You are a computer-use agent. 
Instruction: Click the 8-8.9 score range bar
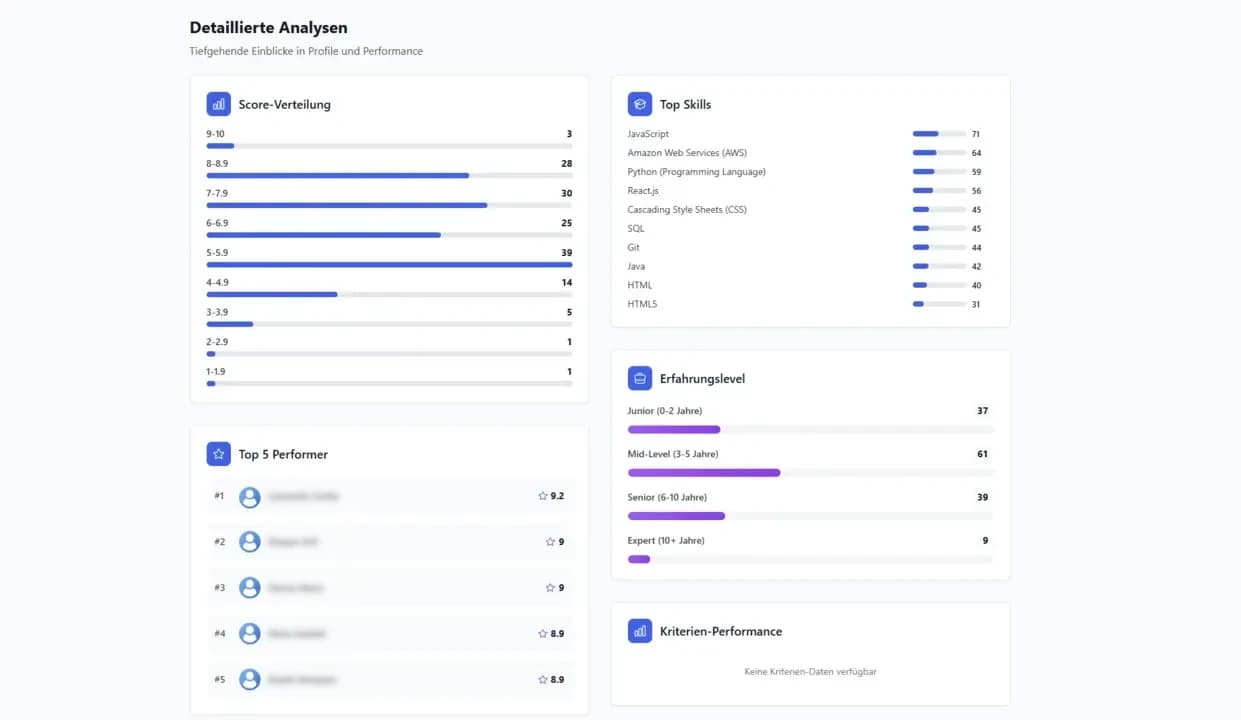click(389, 176)
